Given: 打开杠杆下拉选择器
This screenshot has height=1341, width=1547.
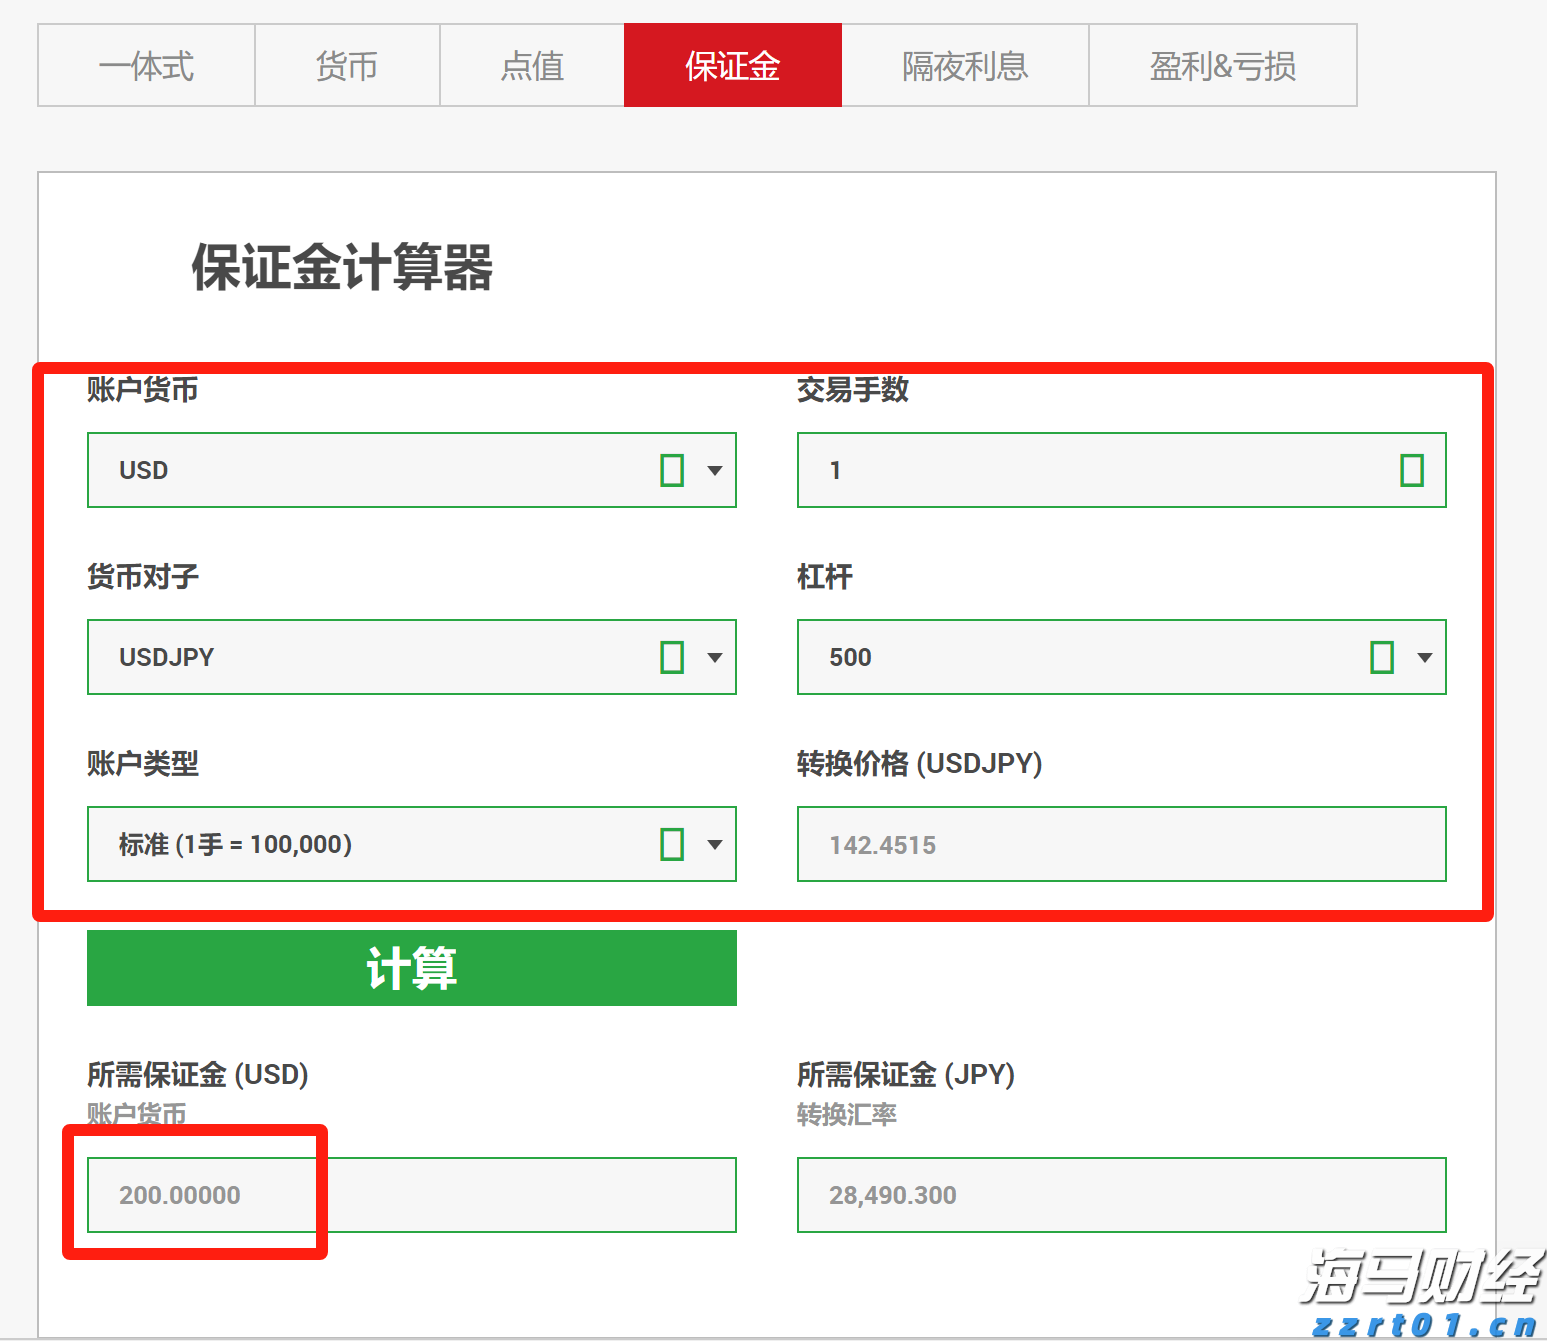Looking at the screenshot, I should click(1423, 657).
